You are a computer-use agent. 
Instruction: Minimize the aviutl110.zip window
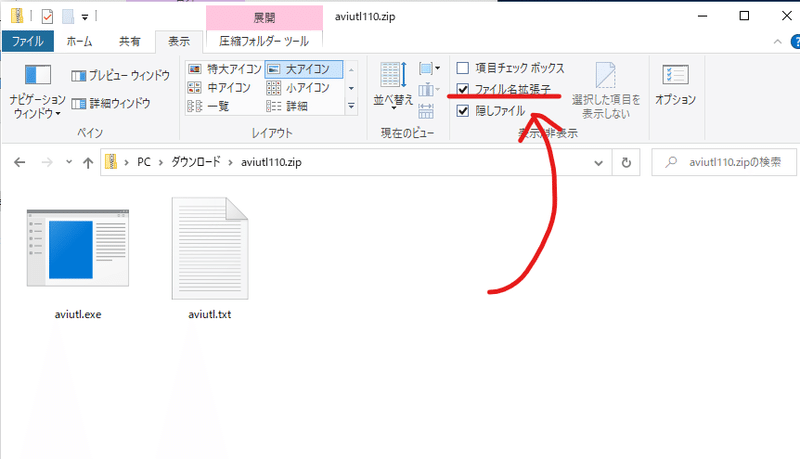(x=703, y=16)
